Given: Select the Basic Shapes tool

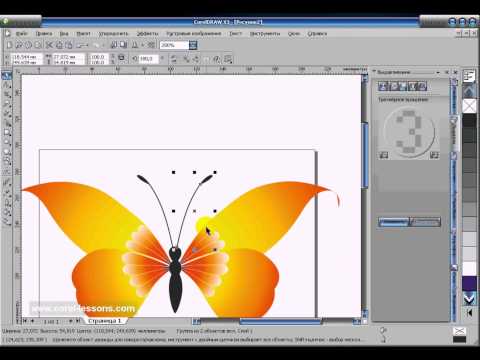Looking at the screenshot, I should coord(6,162).
